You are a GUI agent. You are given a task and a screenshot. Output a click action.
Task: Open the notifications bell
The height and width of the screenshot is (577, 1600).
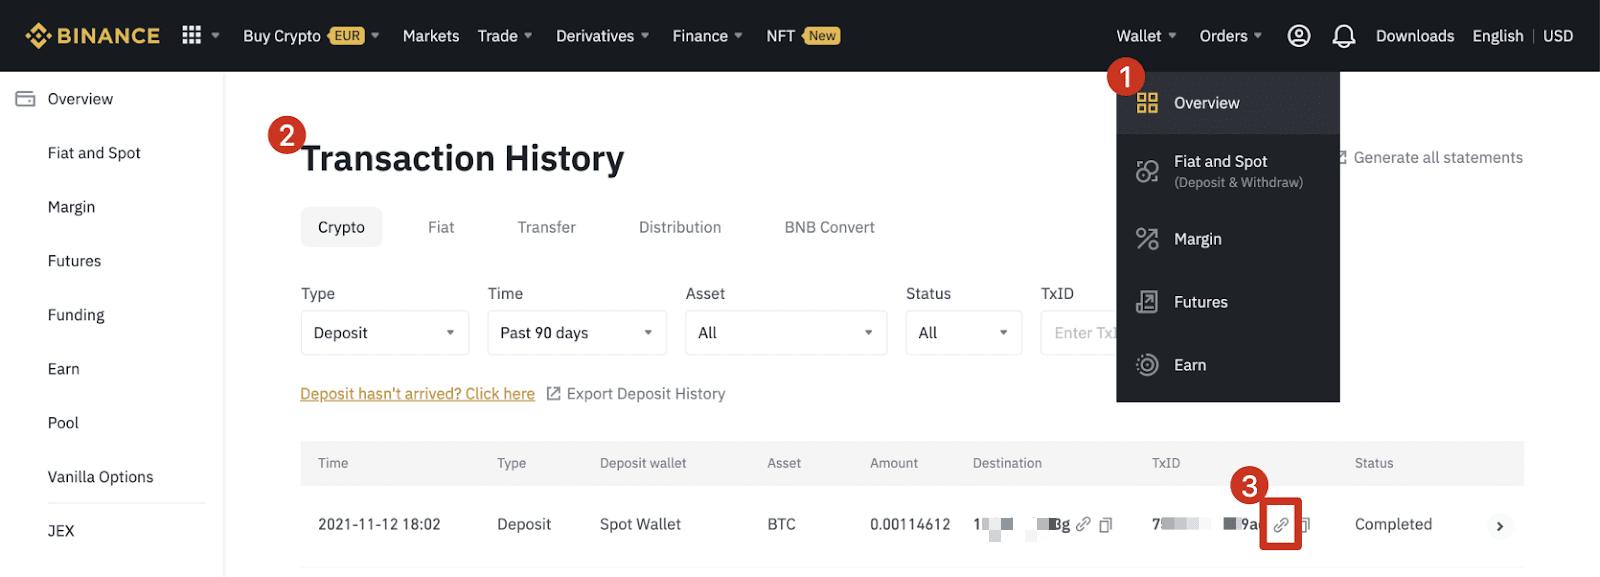coord(1344,36)
